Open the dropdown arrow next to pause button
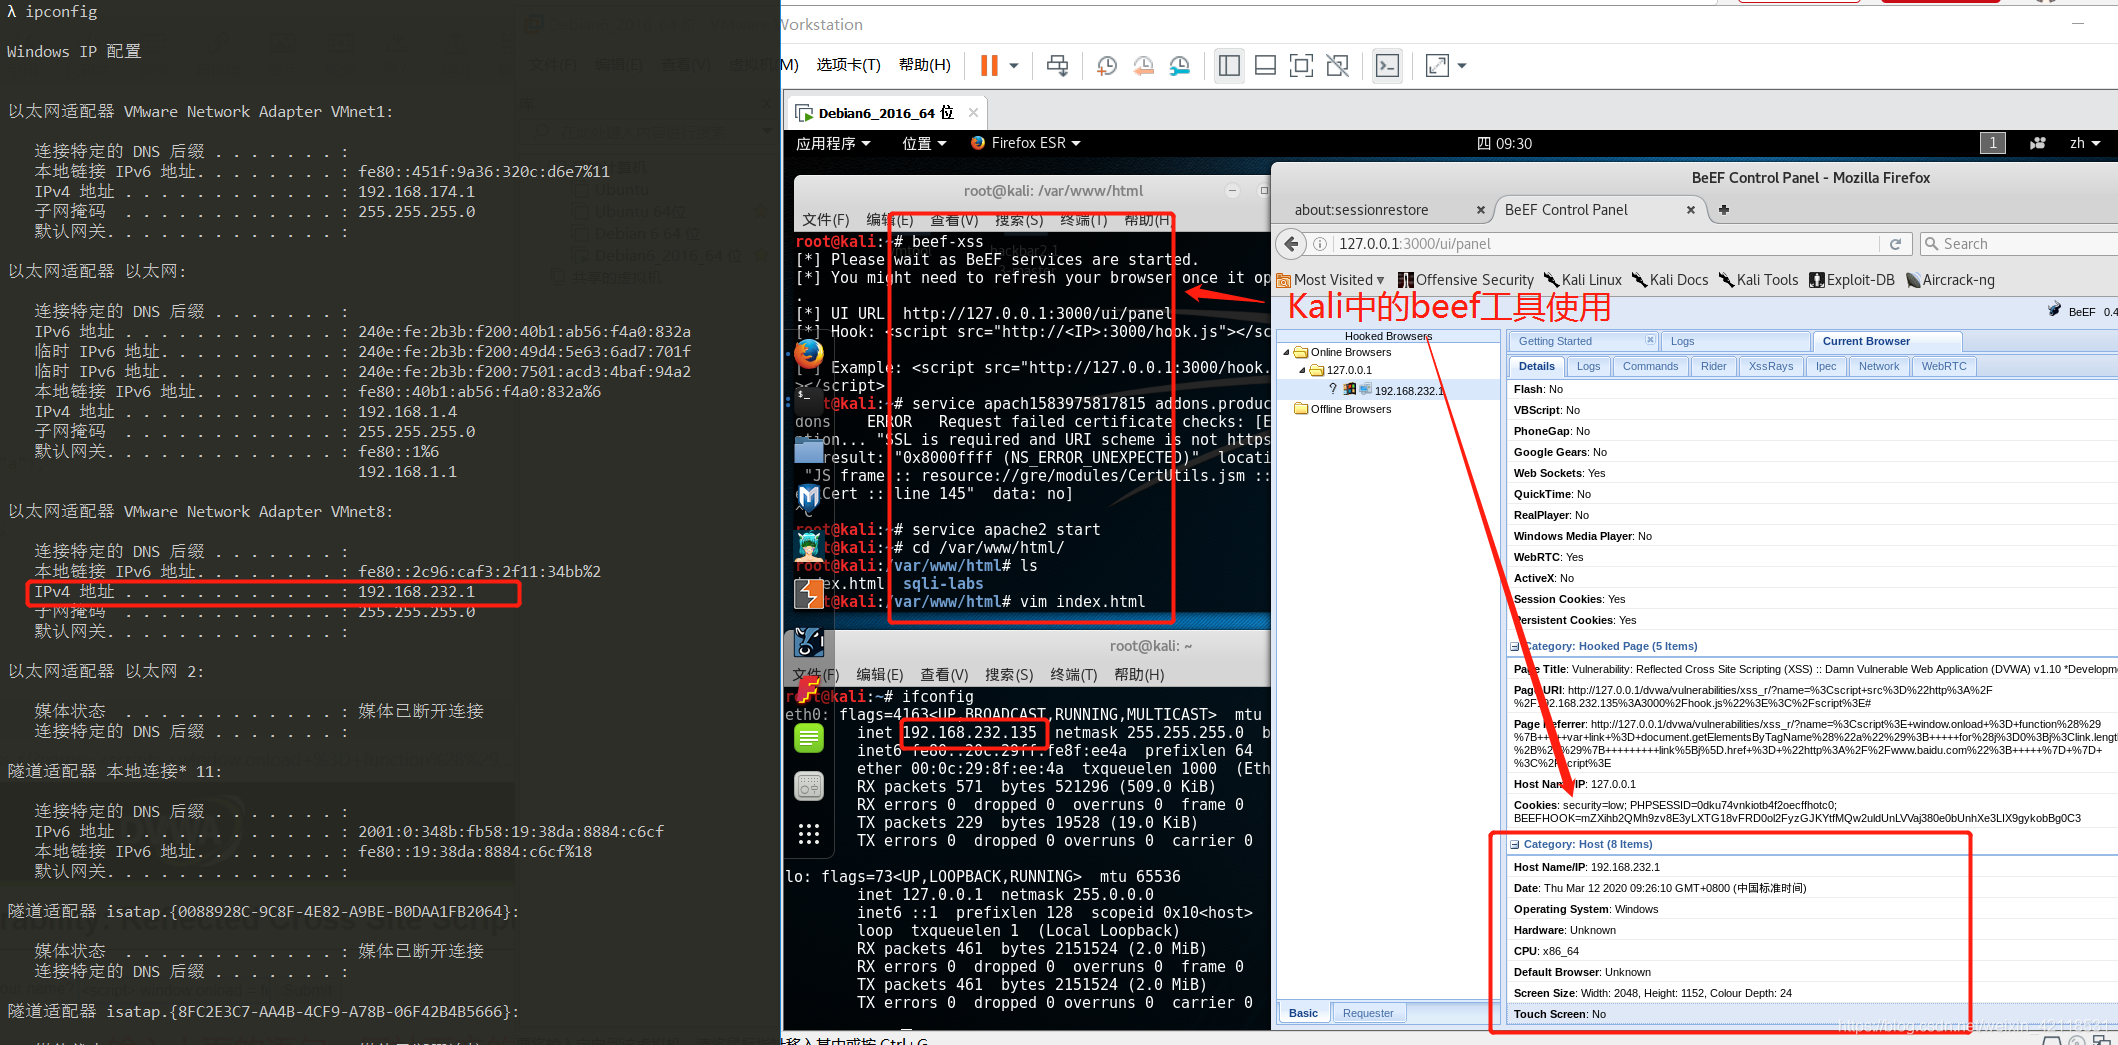 click(1014, 66)
